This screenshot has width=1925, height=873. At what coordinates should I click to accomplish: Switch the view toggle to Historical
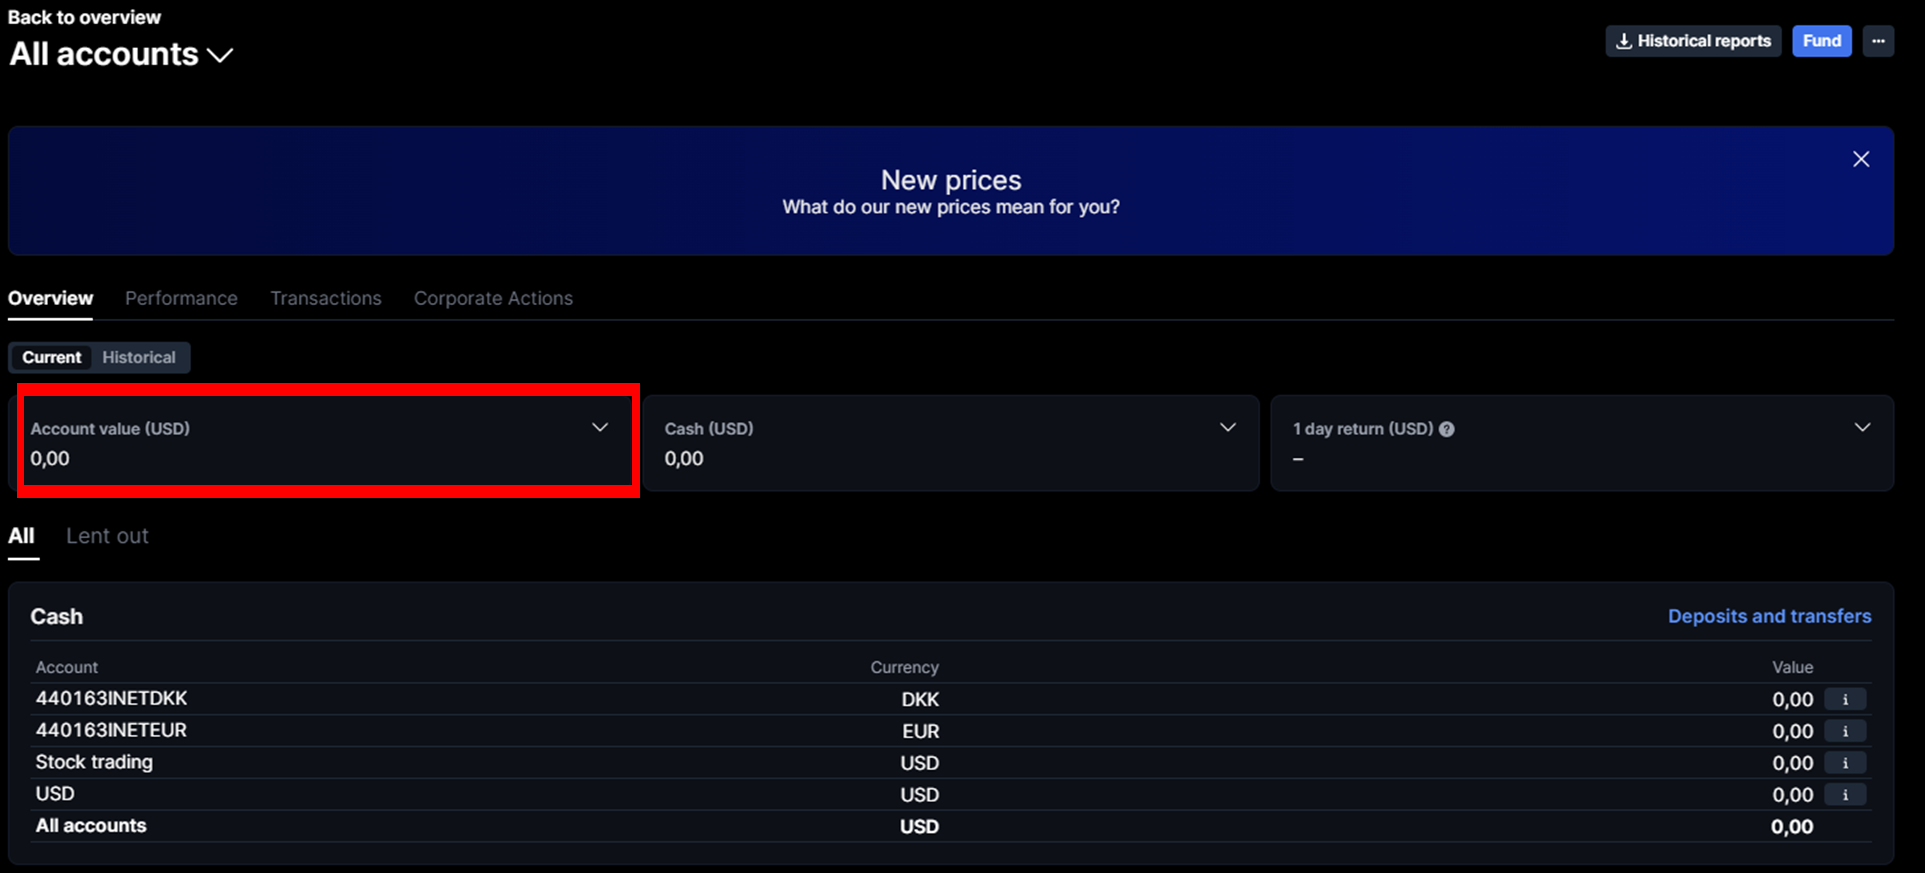click(x=139, y=357)
